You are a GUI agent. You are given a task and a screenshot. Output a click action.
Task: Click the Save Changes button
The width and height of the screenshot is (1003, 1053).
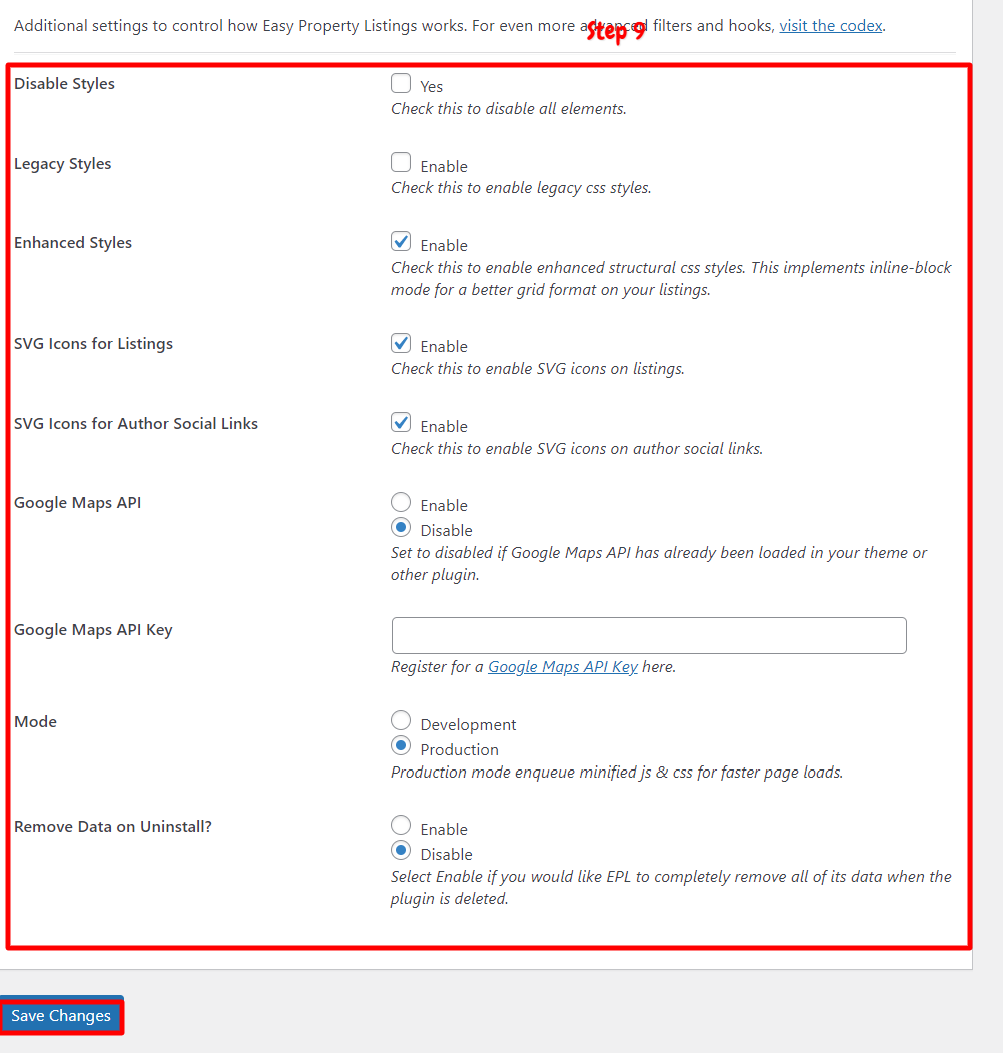tap(61, 1016)
